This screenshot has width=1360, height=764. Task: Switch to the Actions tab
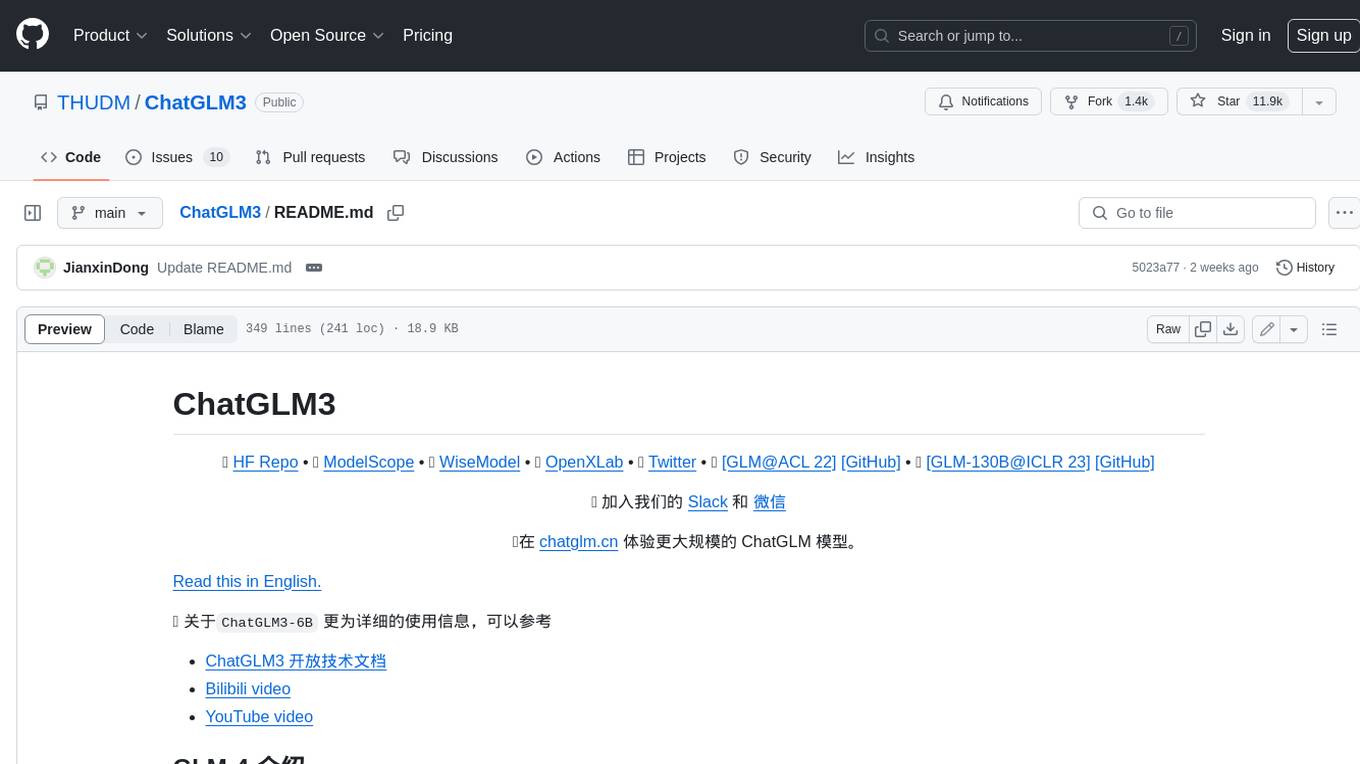click(x=563, y=157)
